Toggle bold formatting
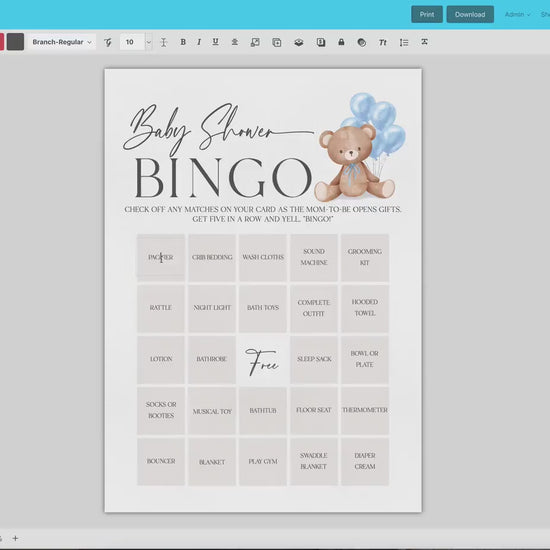 pos(183,42)
